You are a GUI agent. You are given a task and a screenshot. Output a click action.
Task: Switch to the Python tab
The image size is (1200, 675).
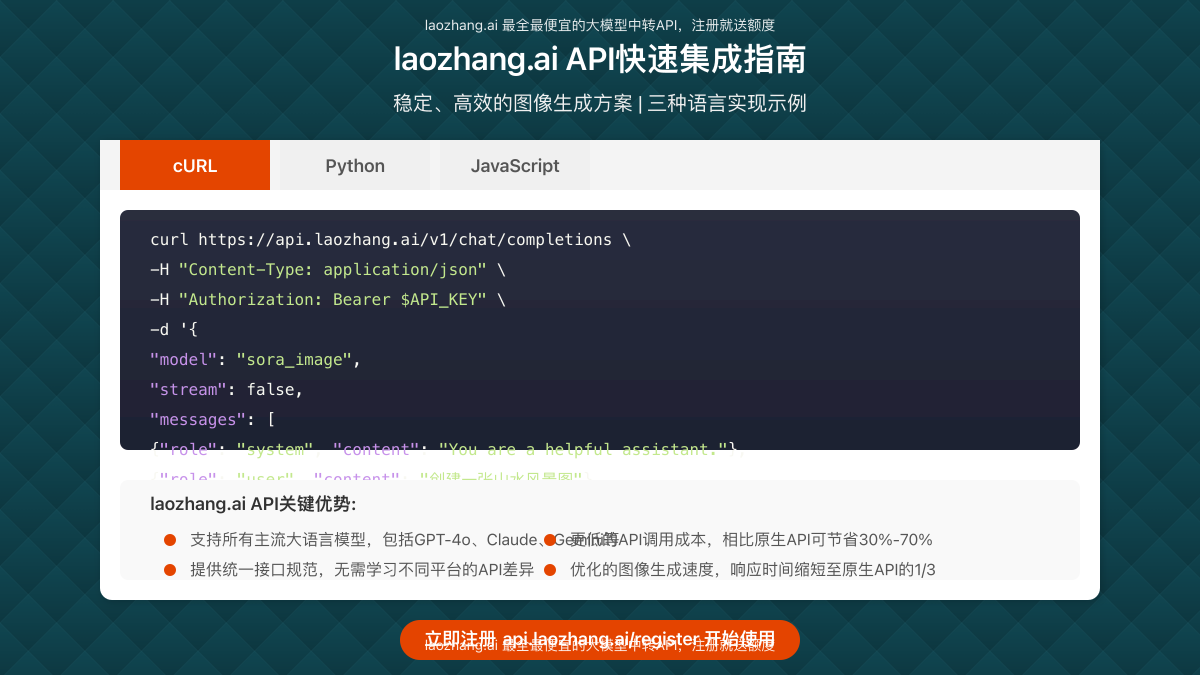click(x=355, y=165)
